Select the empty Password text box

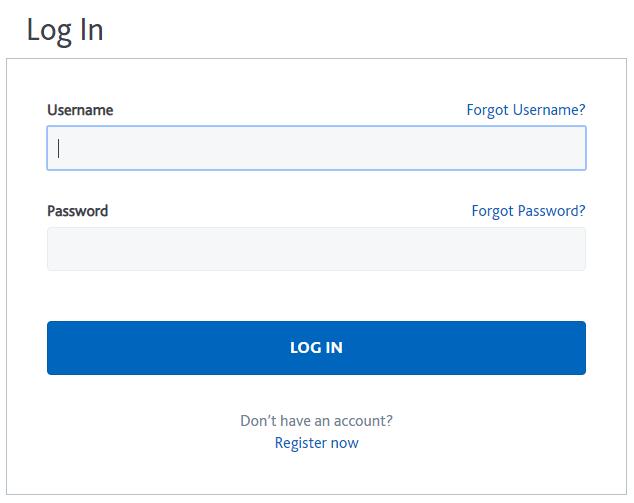[316, 249]
